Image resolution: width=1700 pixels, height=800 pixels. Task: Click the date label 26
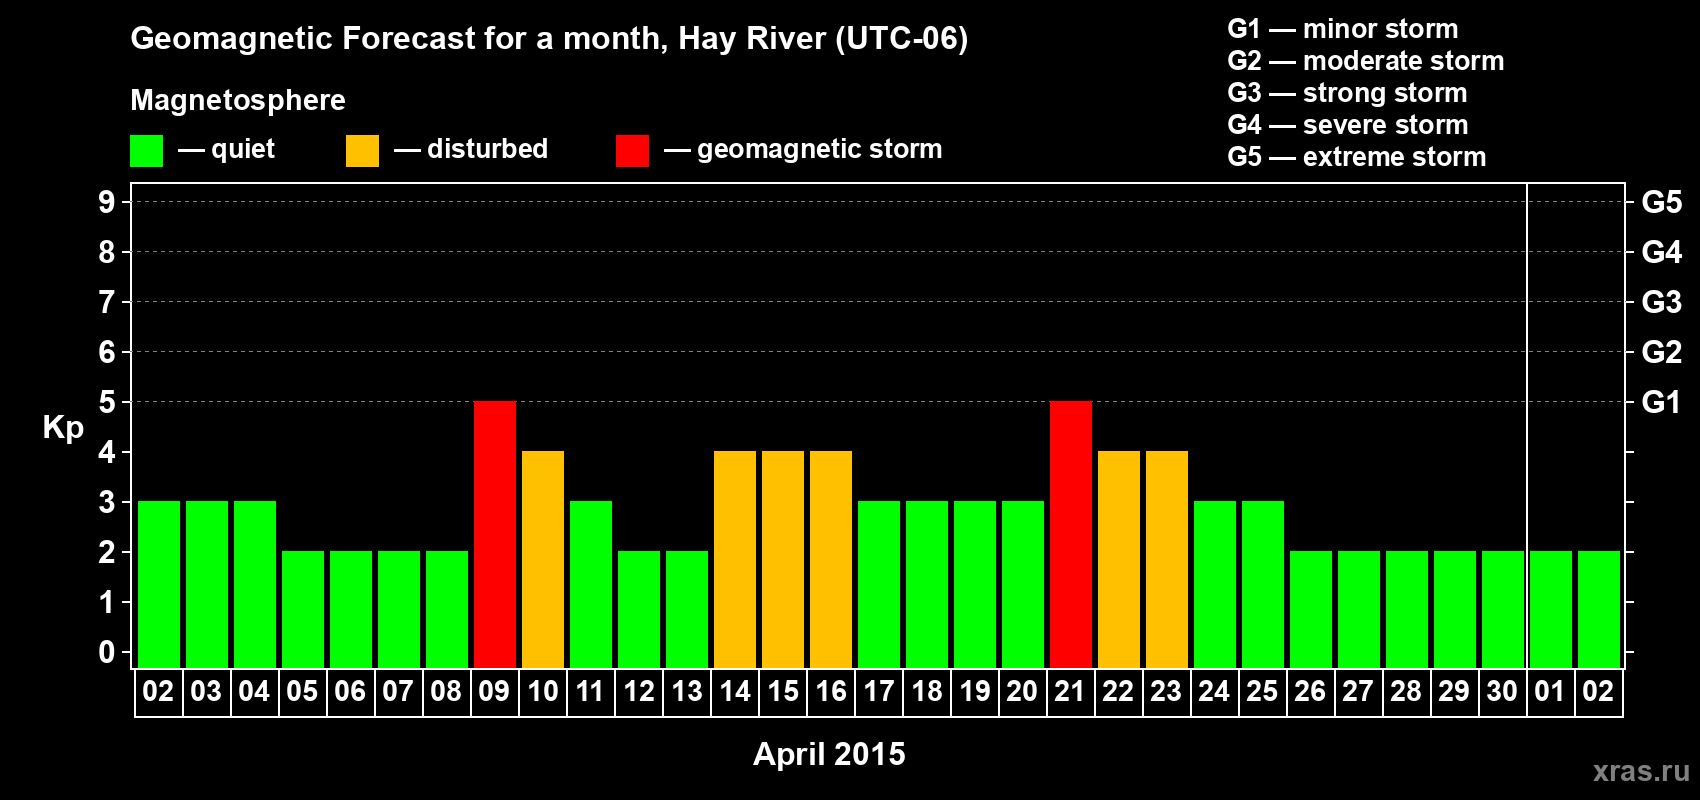(1310, 691)
